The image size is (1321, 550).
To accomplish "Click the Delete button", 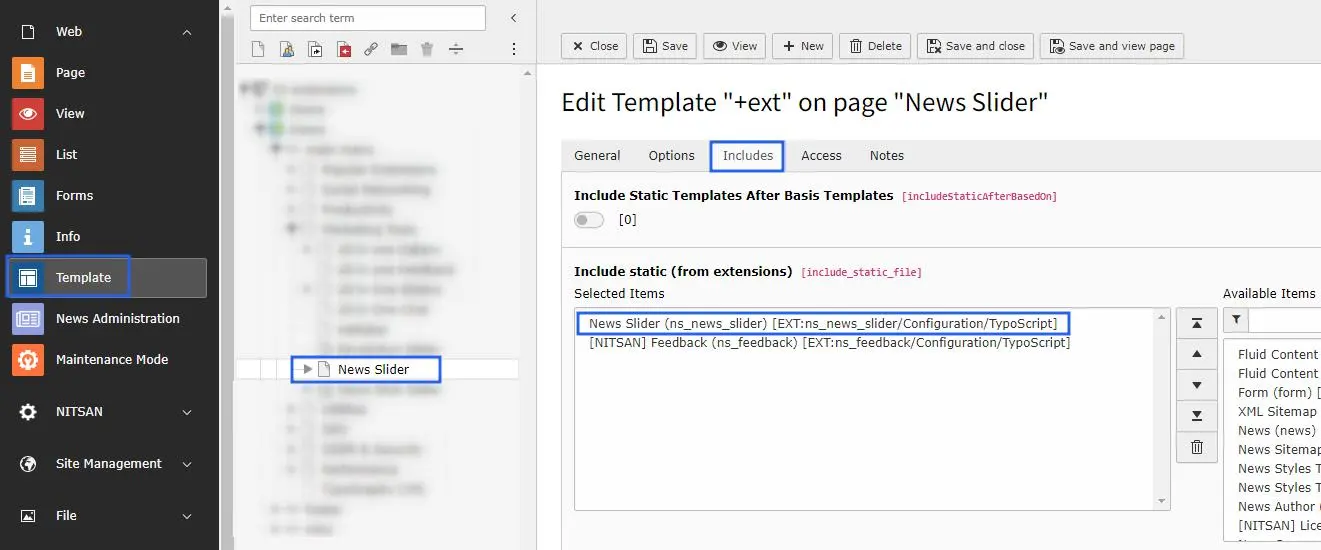I will click(x=875, y=46).
